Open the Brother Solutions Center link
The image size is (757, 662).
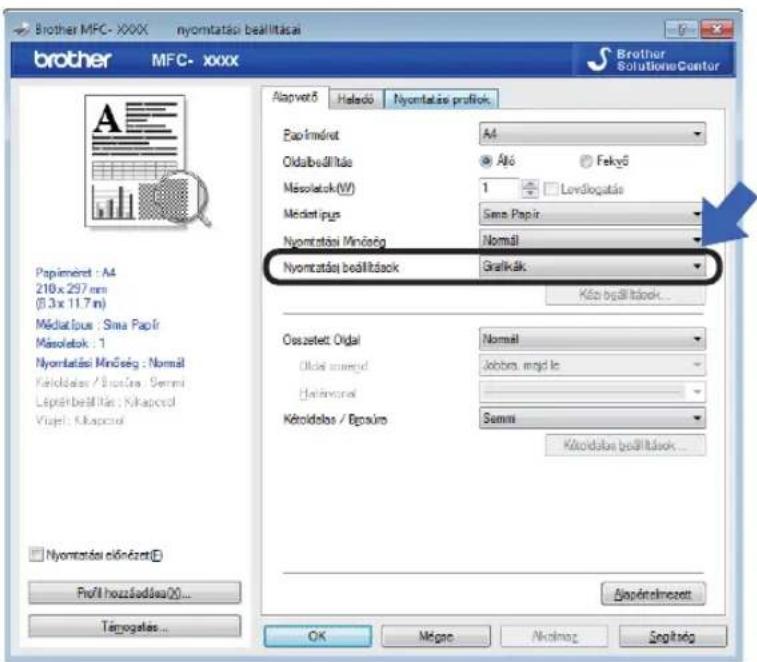(x=653, y=60)
